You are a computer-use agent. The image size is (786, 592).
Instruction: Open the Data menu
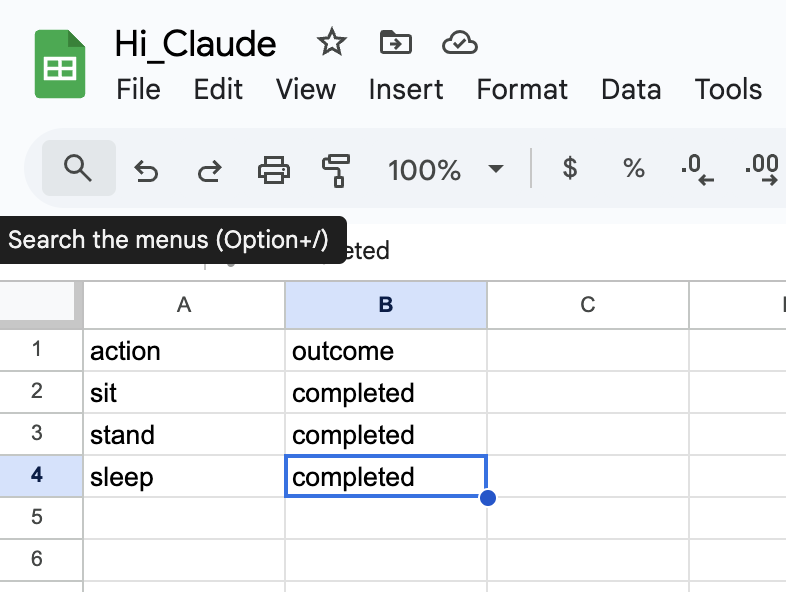(x=631, y=89)
